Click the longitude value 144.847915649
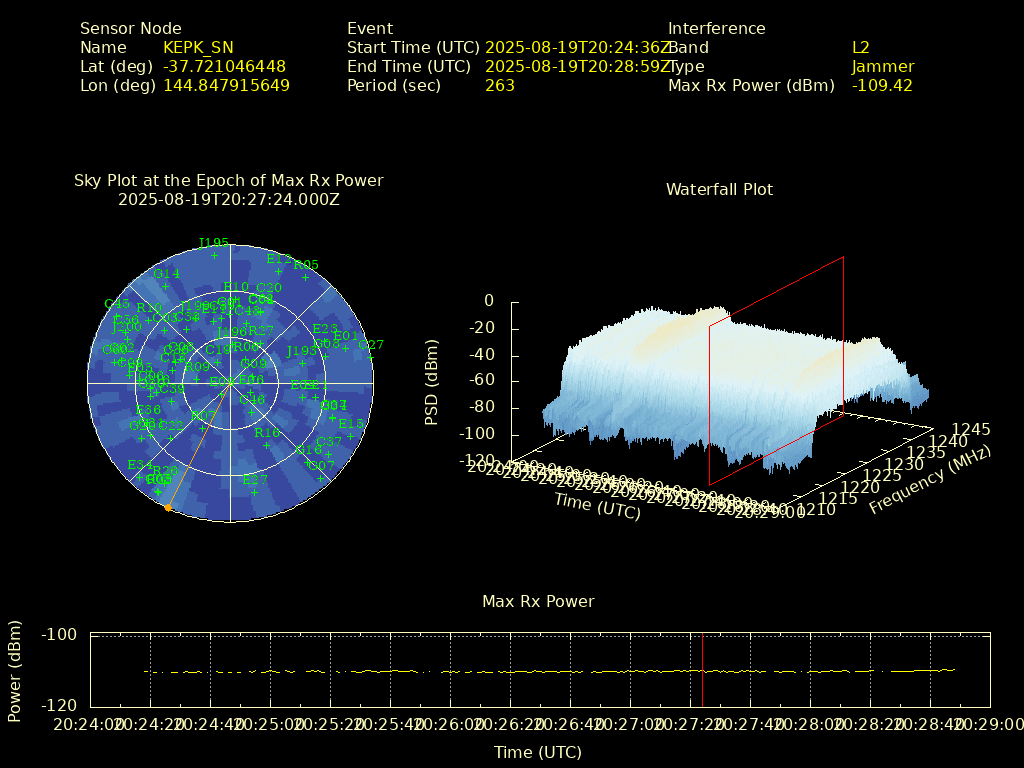This screenshot has height=768, width=1024. (226, 85)
